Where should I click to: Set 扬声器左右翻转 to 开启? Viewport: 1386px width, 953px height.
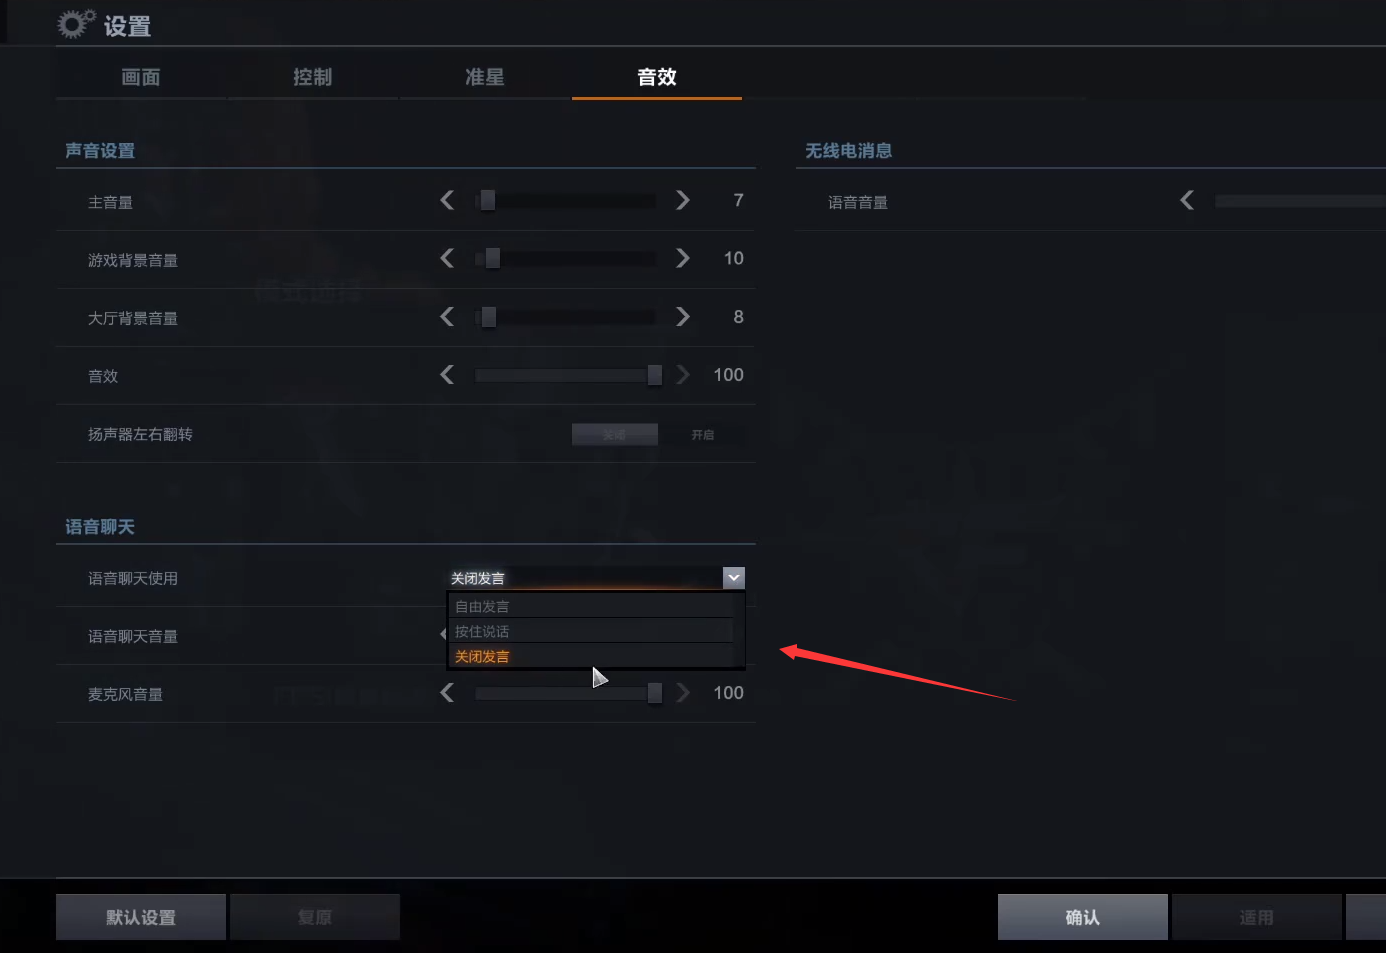click(x=702, y=434)
